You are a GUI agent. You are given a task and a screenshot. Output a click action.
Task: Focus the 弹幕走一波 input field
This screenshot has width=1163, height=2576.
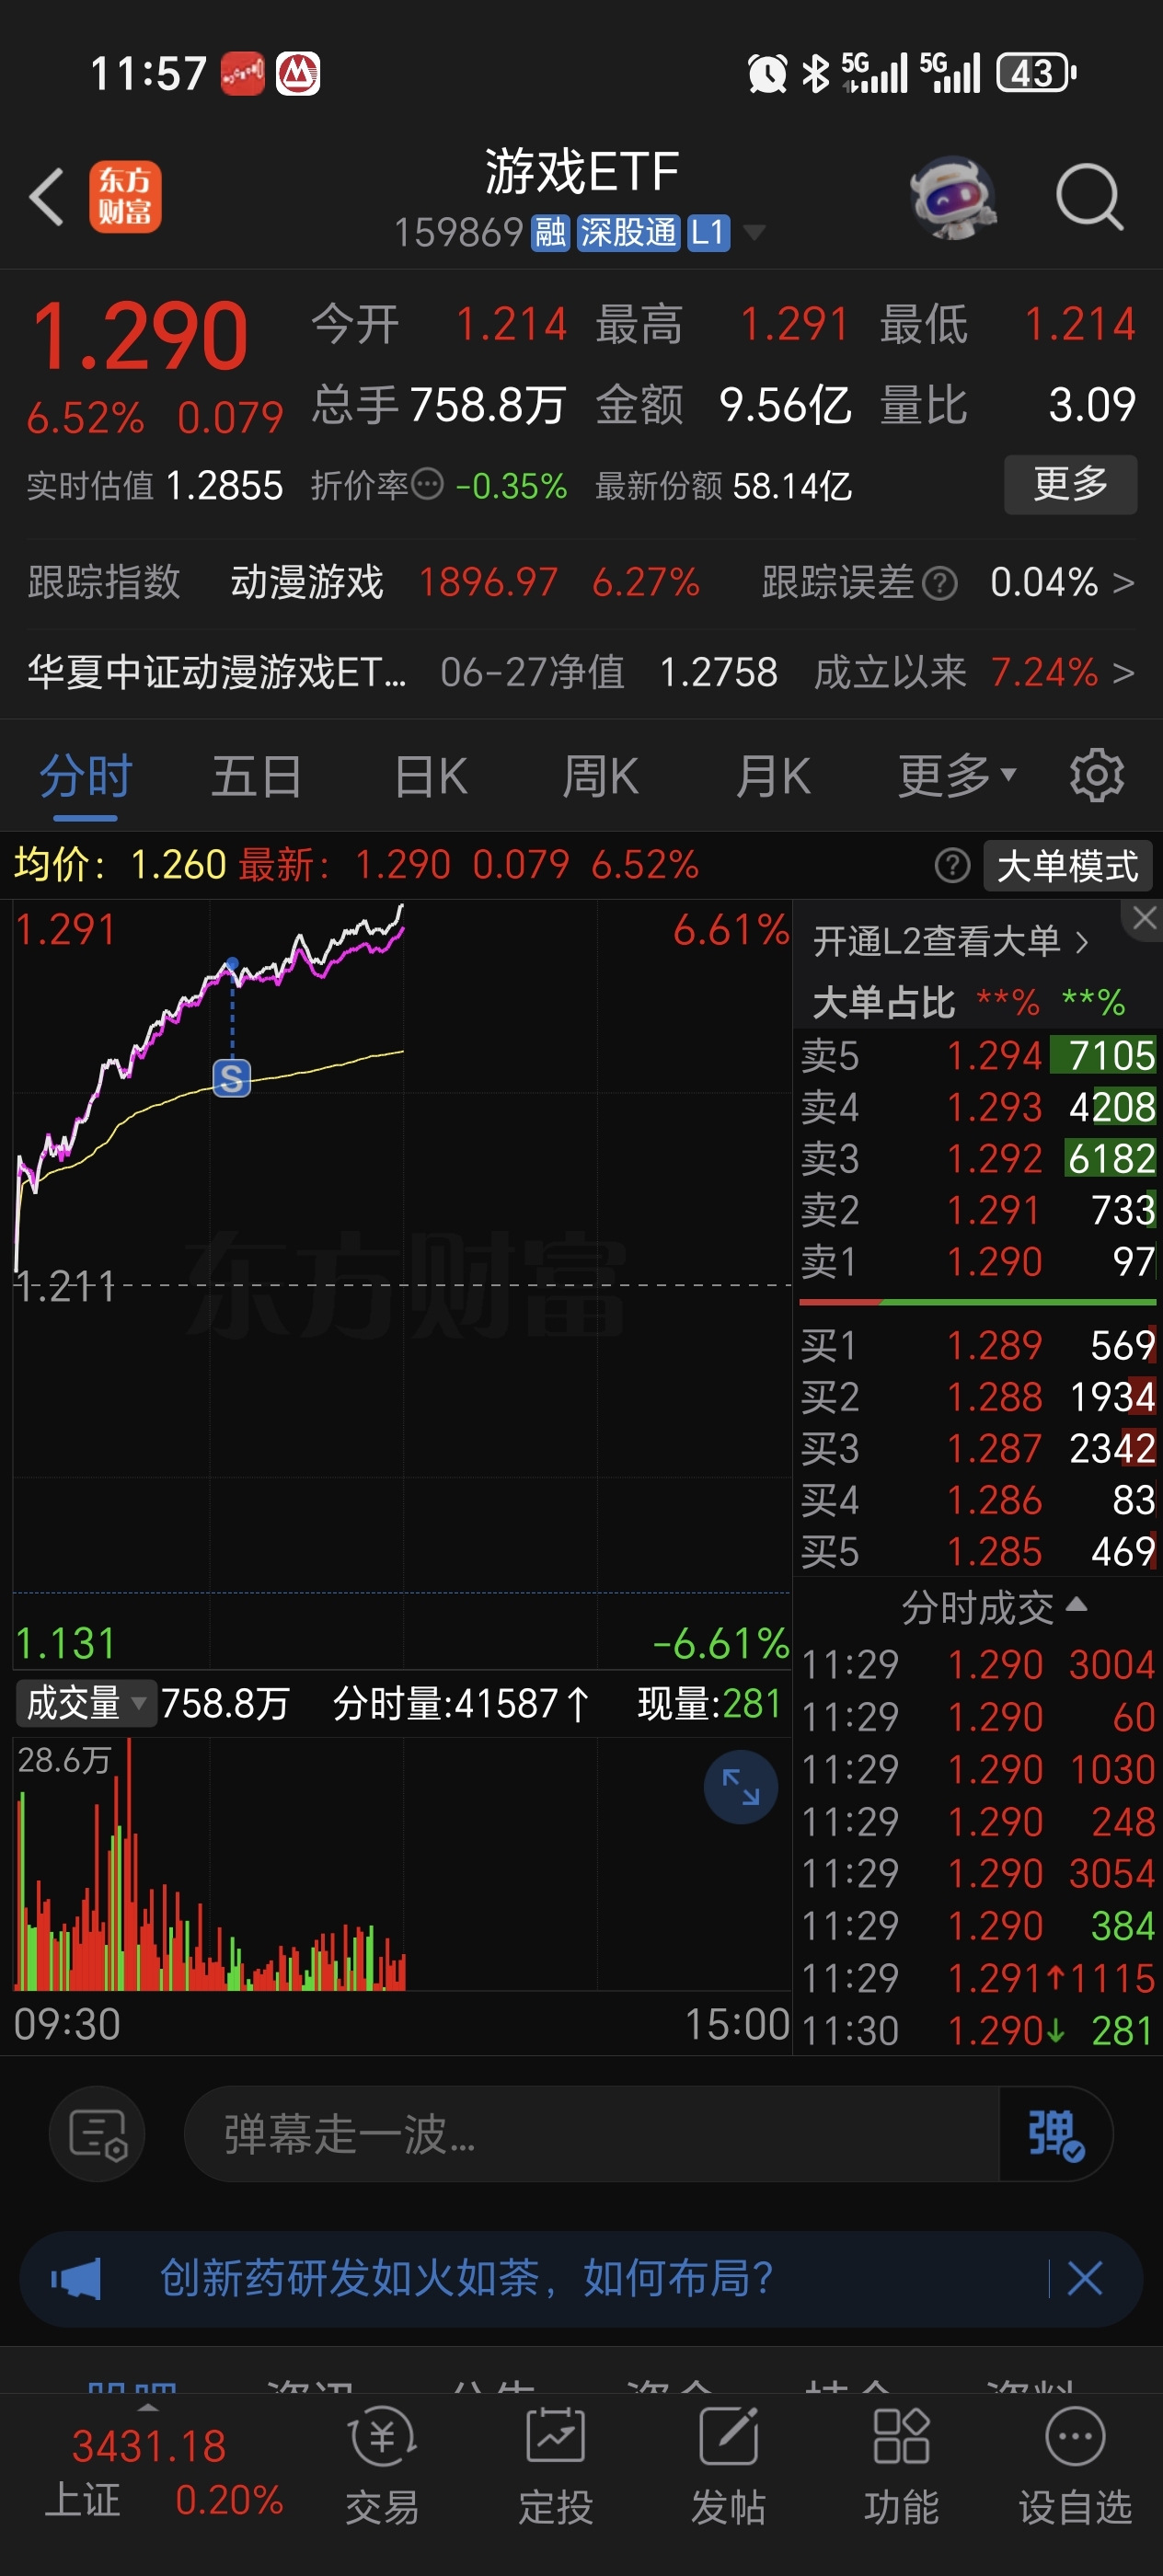pyautogui.click(x=592, y=2134)
